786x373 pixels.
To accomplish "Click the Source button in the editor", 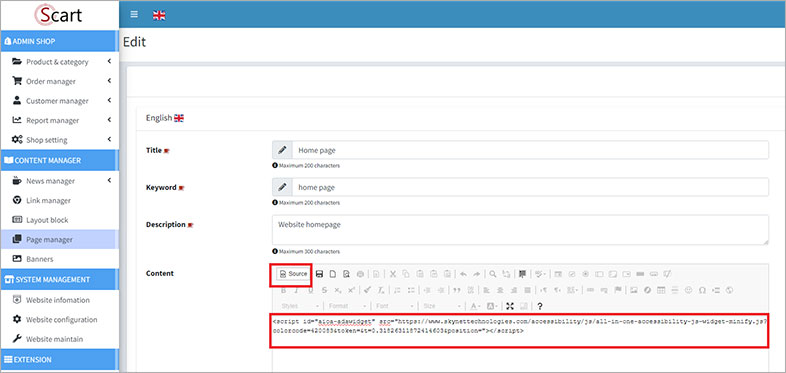I will [292, 274].
